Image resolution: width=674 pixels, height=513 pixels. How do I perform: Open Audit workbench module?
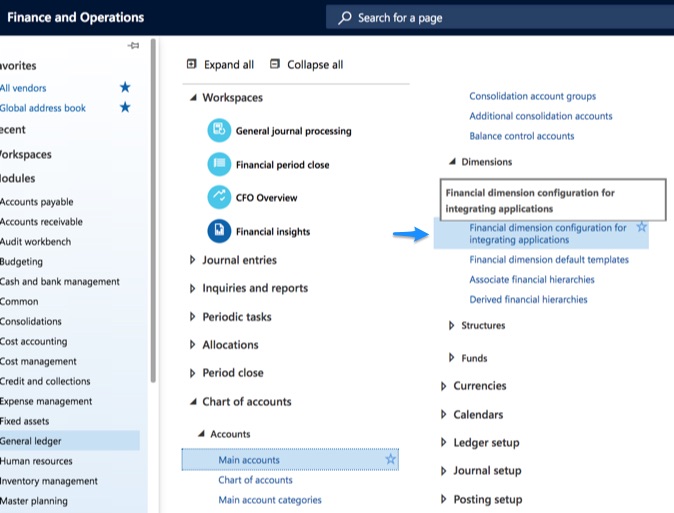35,241
